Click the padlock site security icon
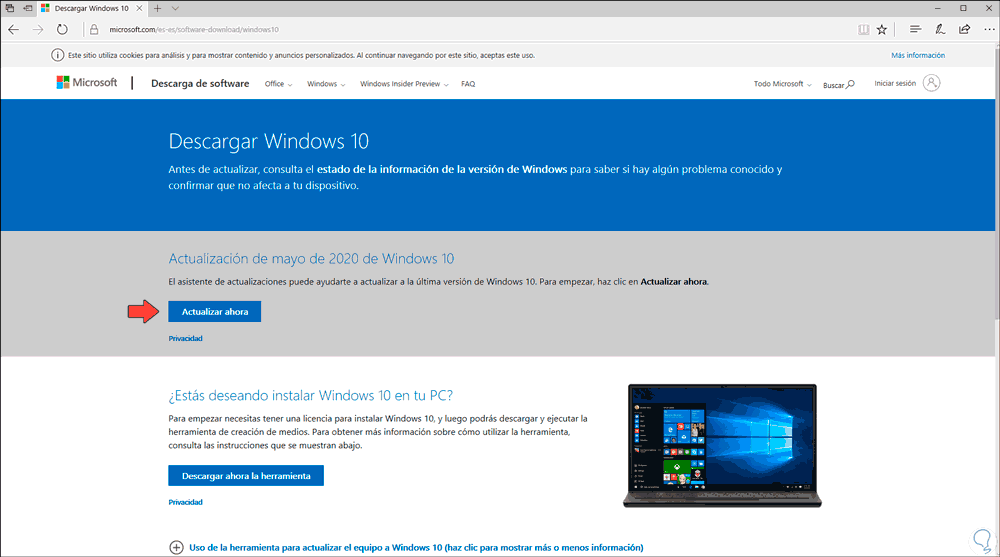The height and width of the screenshot is (557, 1000). click(94, 29)
